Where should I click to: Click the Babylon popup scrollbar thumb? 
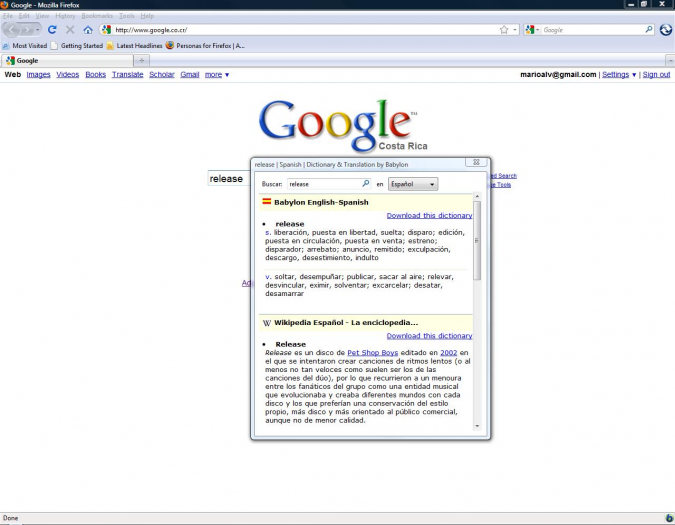(x=477, y=240)
